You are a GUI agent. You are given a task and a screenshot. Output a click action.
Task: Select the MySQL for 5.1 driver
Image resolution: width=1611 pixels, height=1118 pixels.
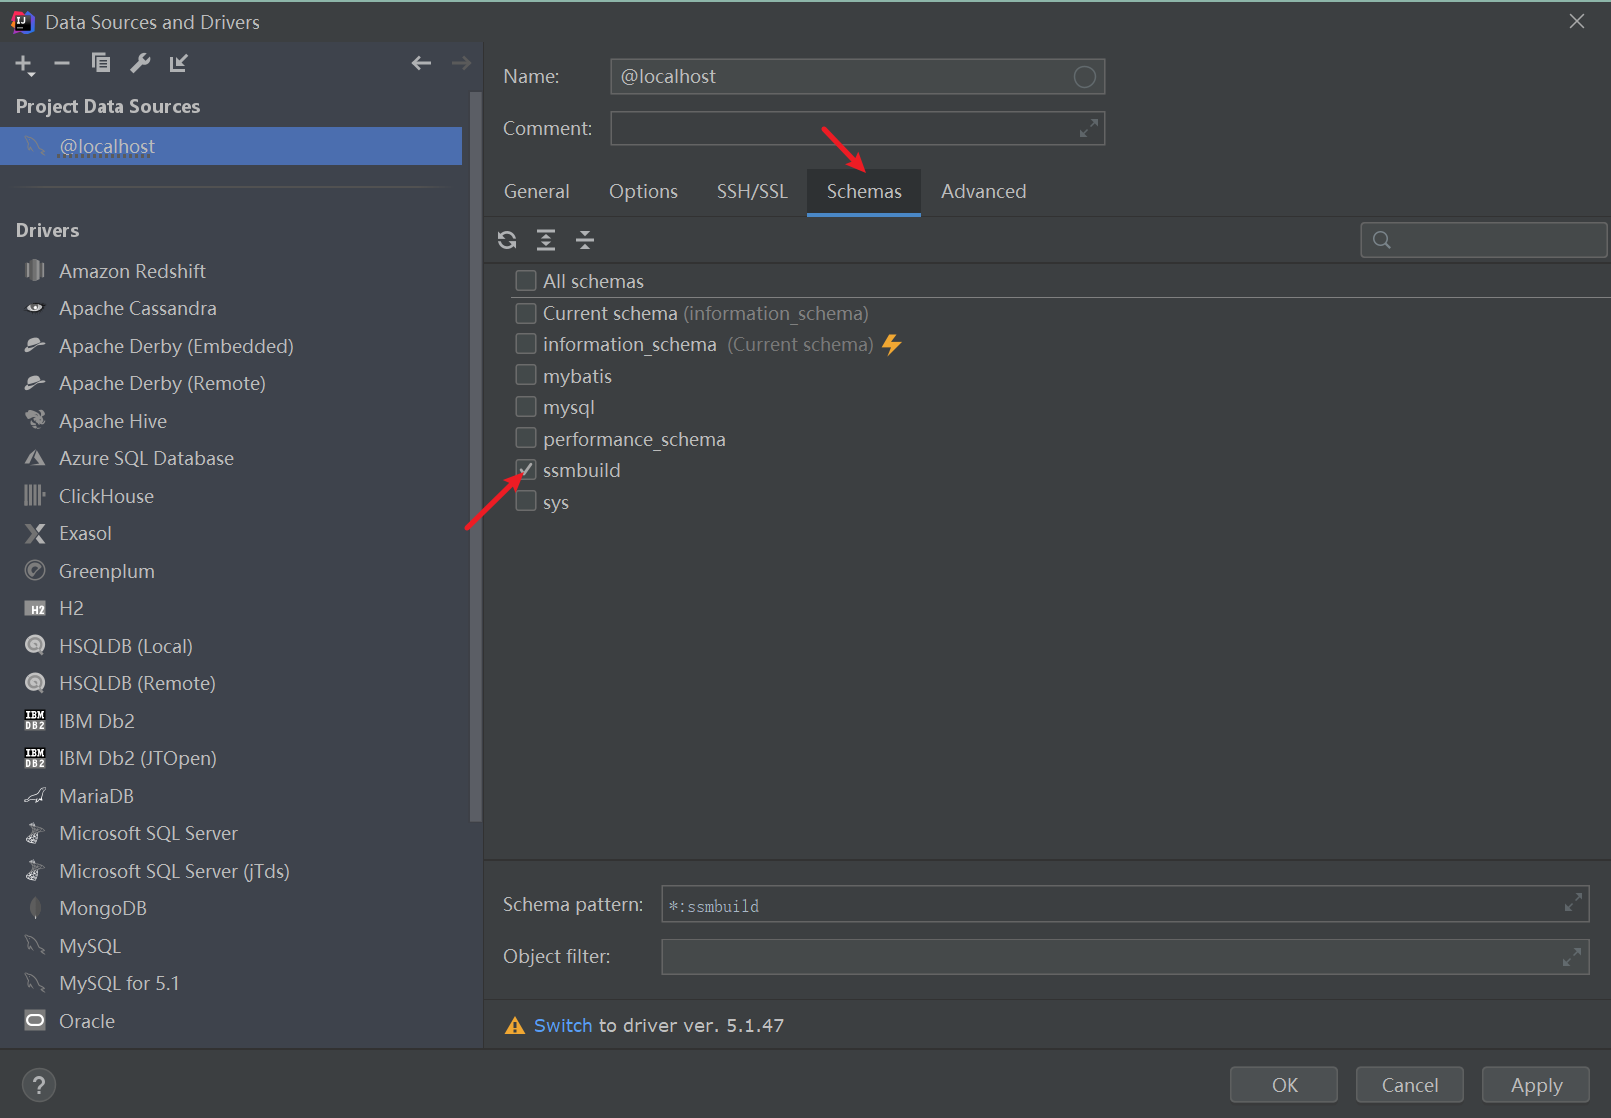pyautogui.click(x=231, y=984)
